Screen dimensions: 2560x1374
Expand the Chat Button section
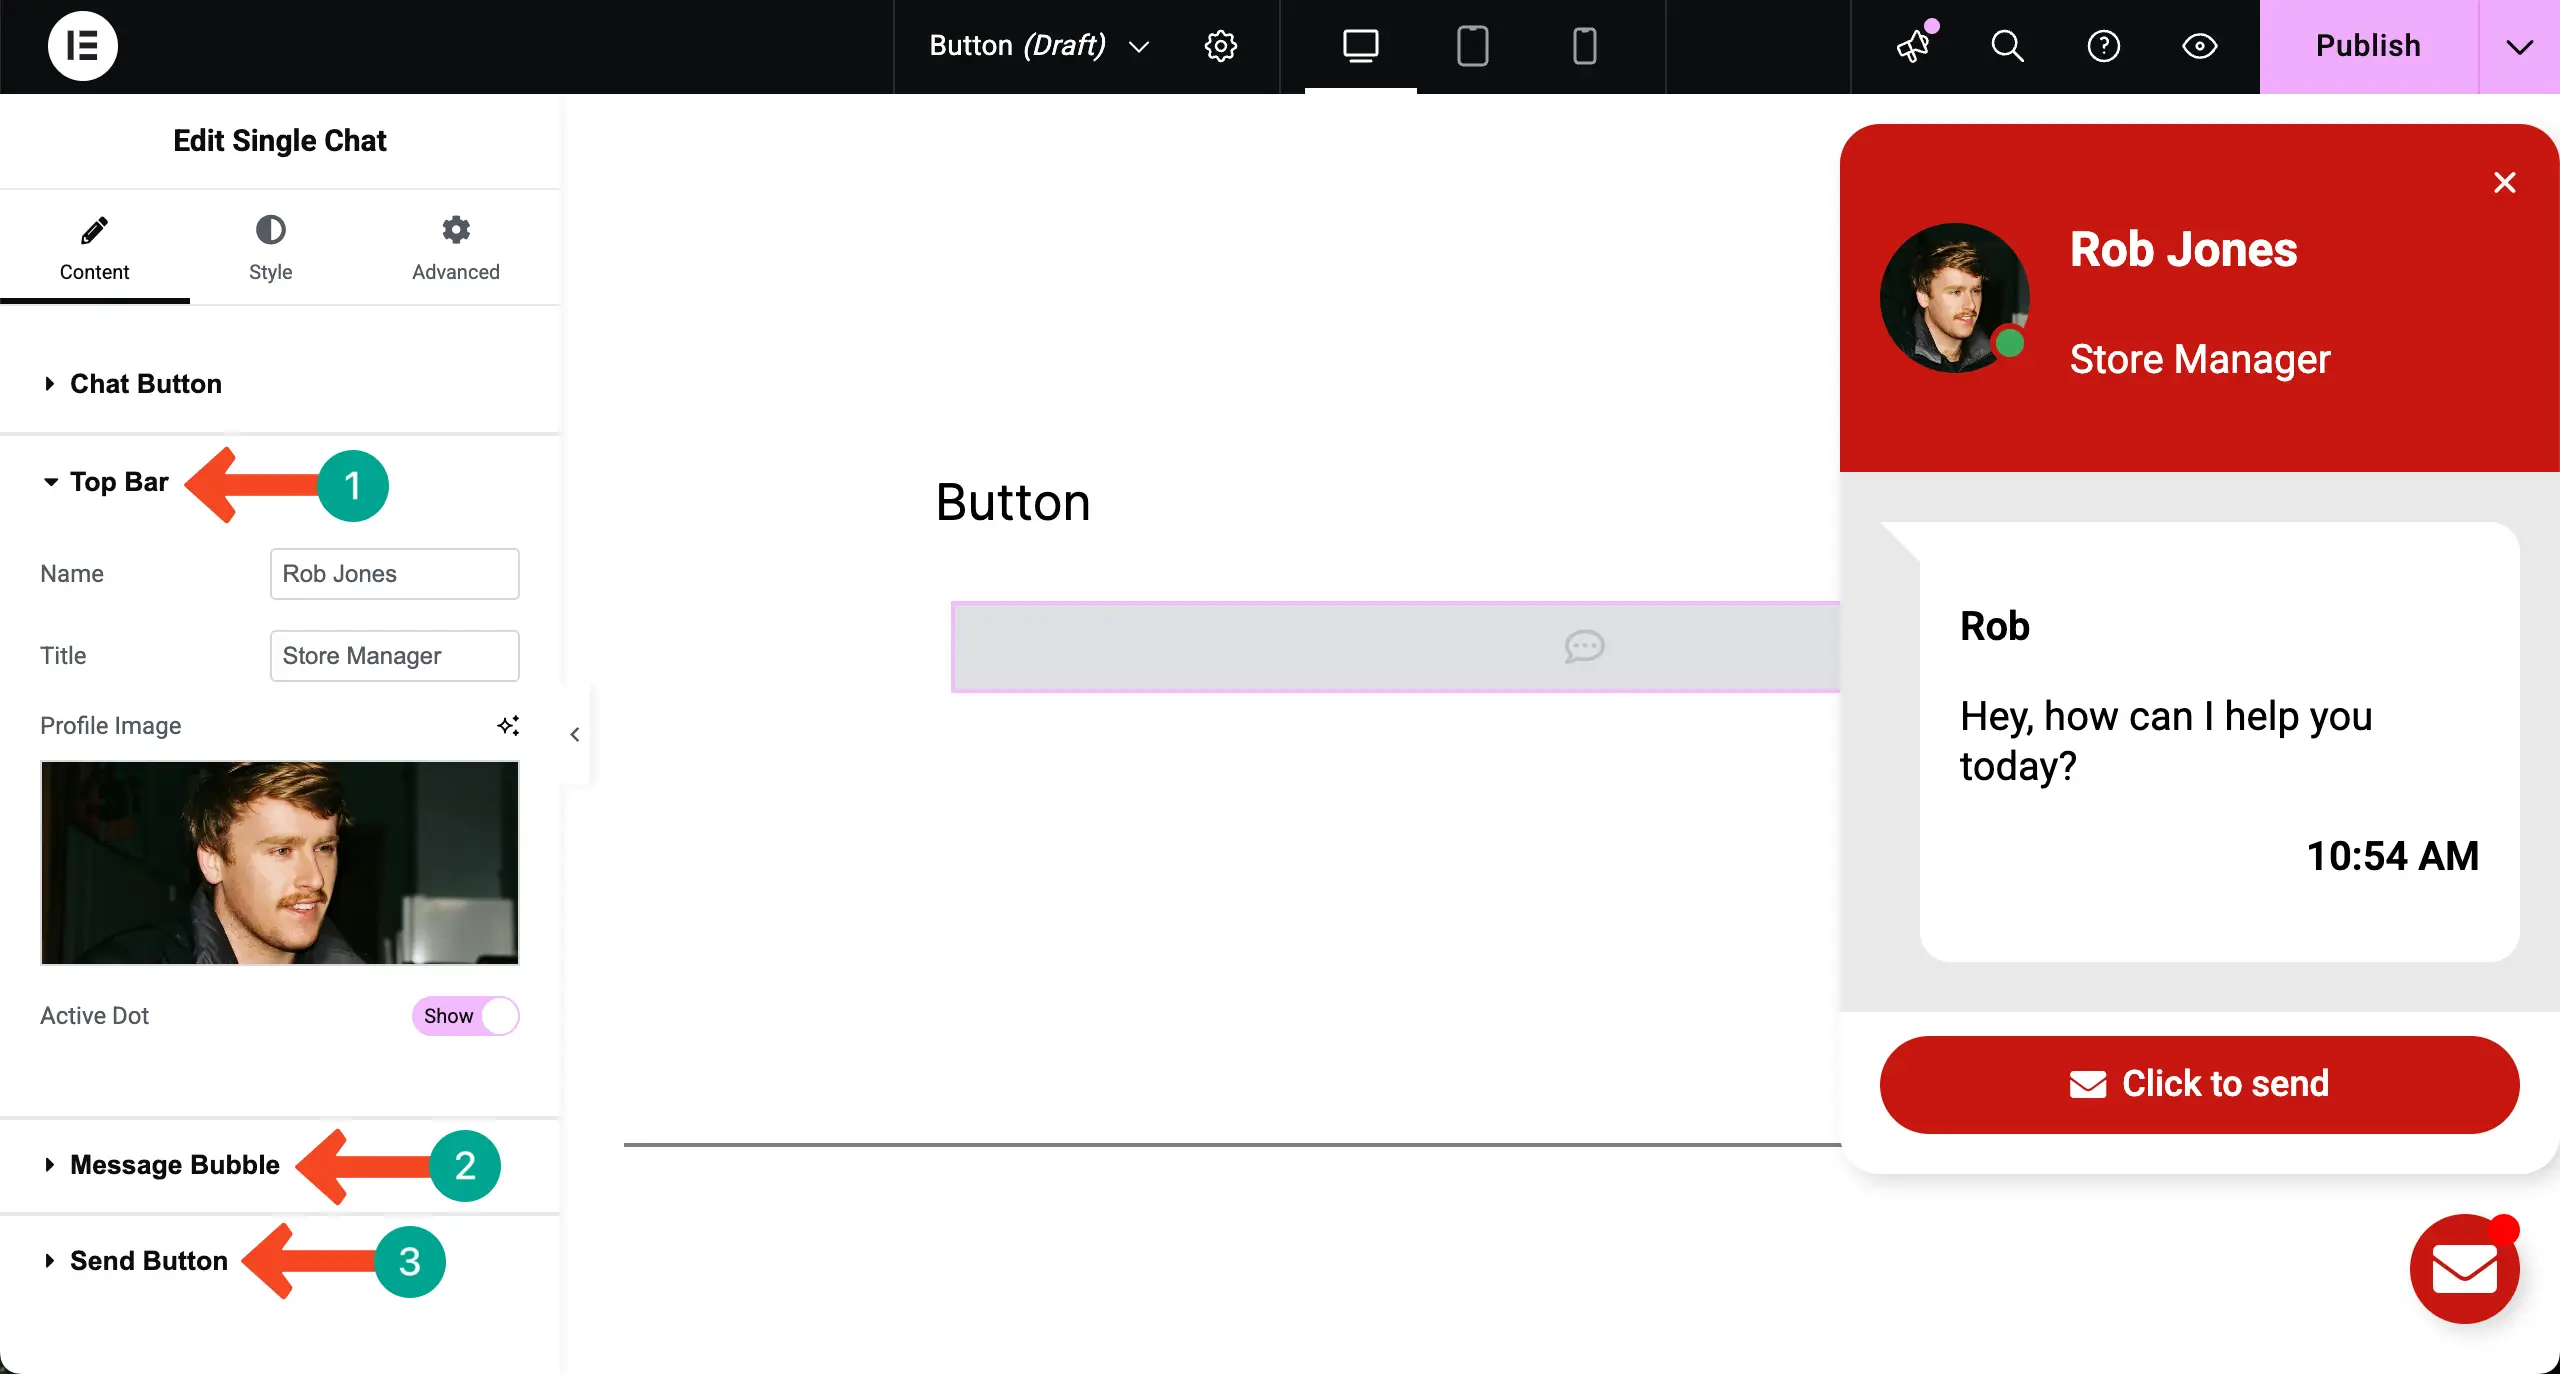(146, 384)
